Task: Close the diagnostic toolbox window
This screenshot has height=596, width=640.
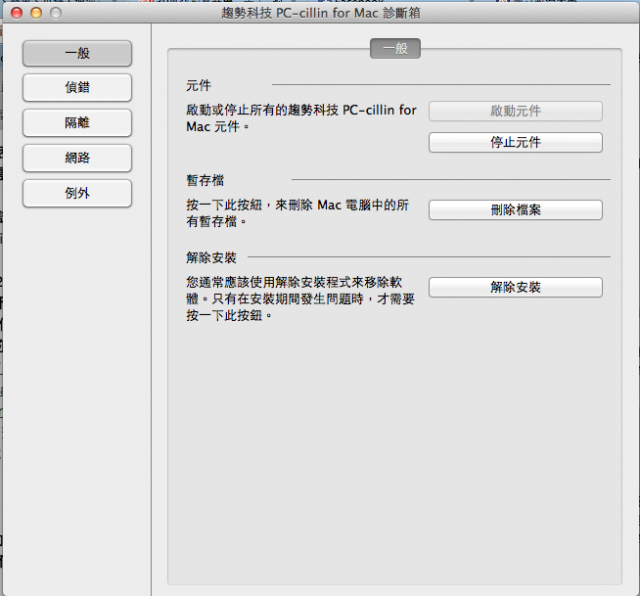Action: pos(17,13)
